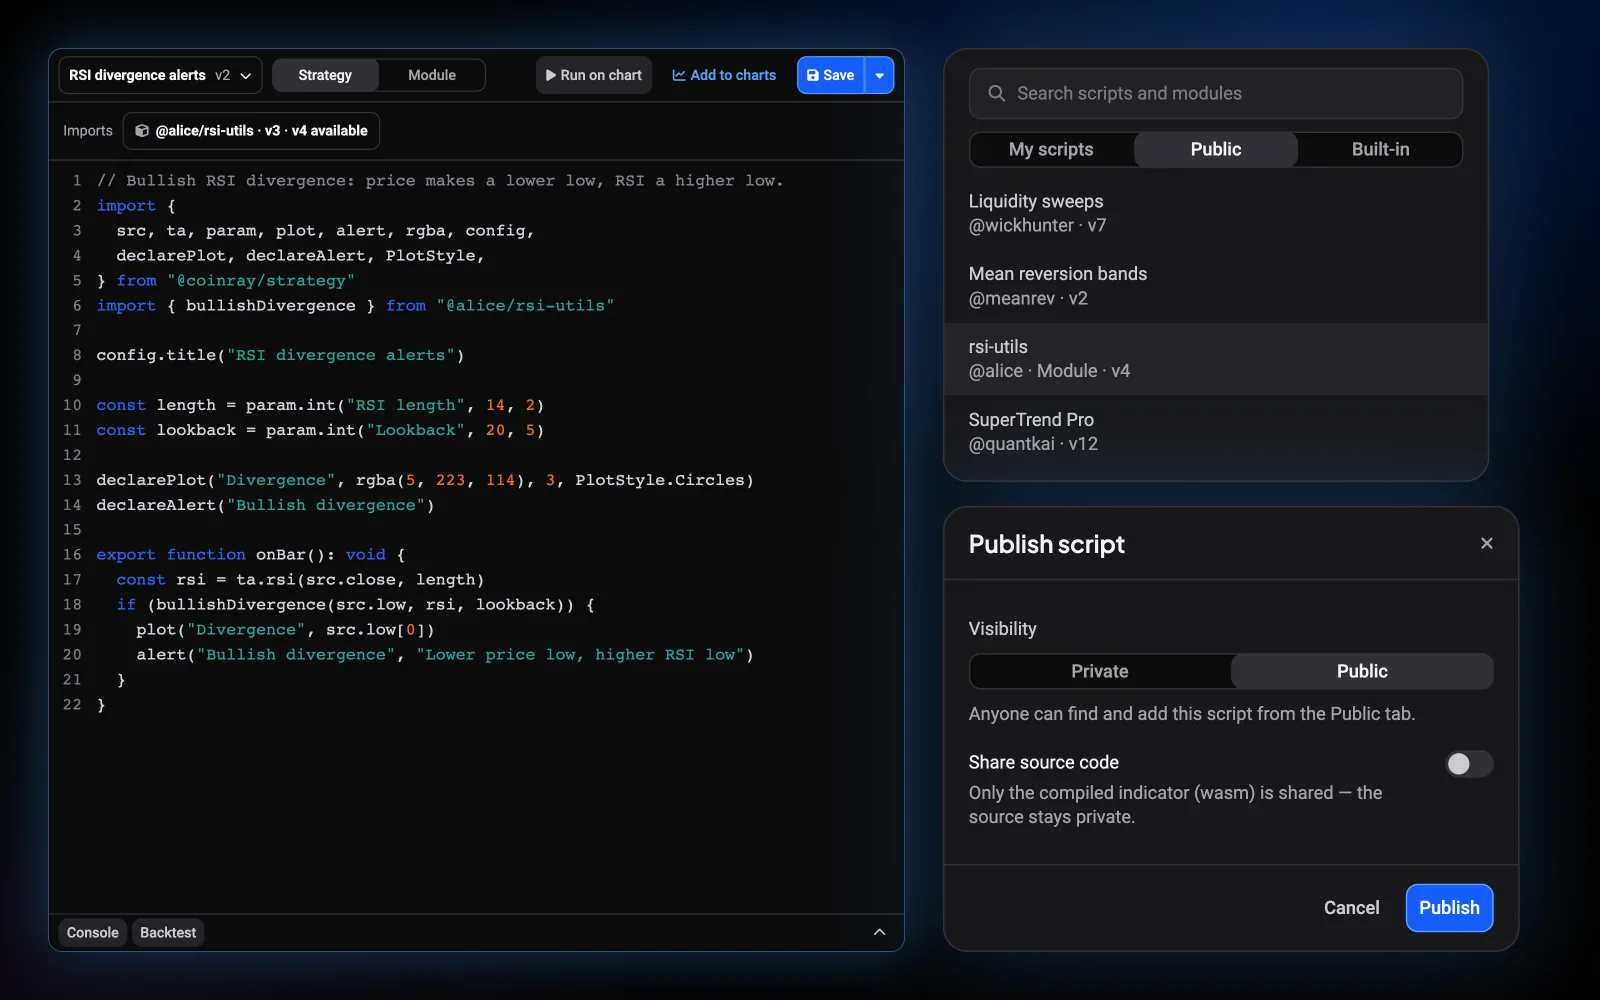Click the @alice/rsi-utils import chip

tap(251, 131)
